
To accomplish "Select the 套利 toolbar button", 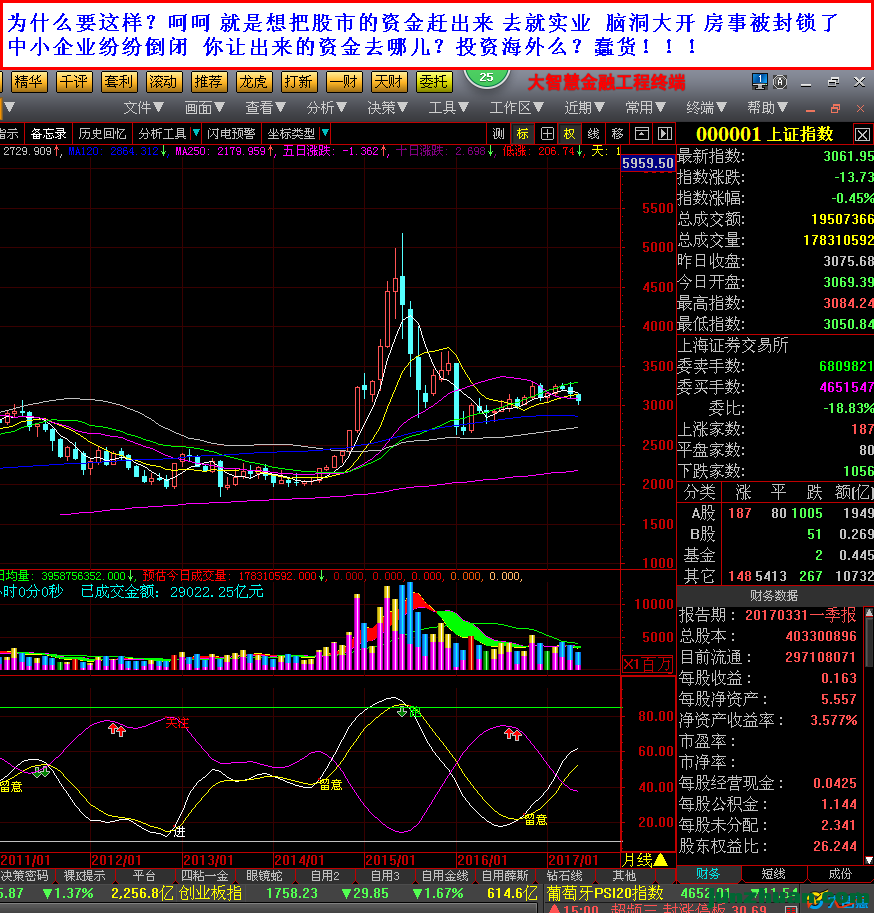I will click(118, 82).
